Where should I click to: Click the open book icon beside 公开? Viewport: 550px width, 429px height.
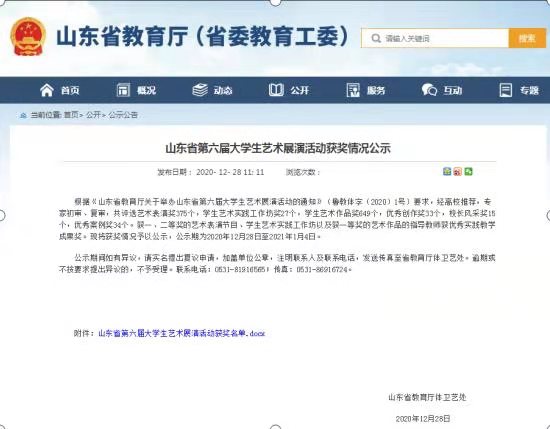click(x=276, y=90)
